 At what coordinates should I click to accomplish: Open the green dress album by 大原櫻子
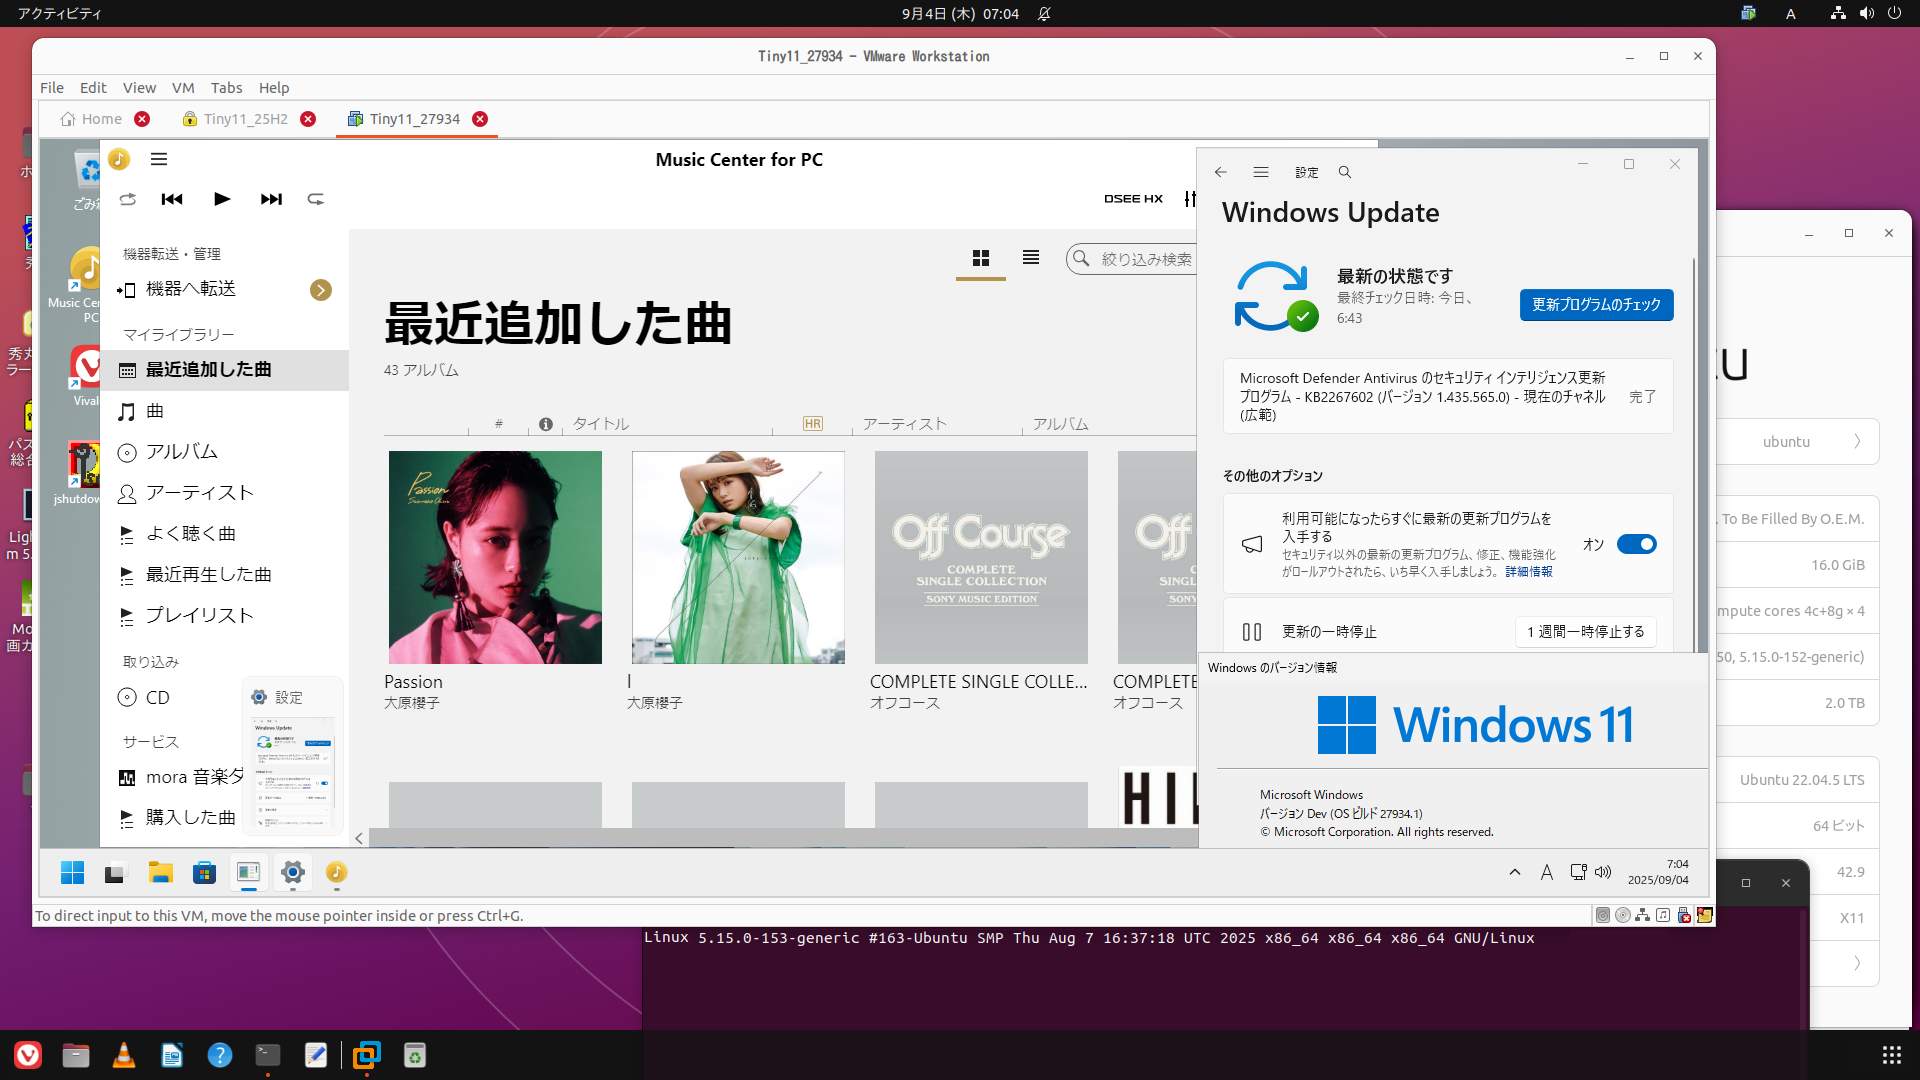pos(738,557)
